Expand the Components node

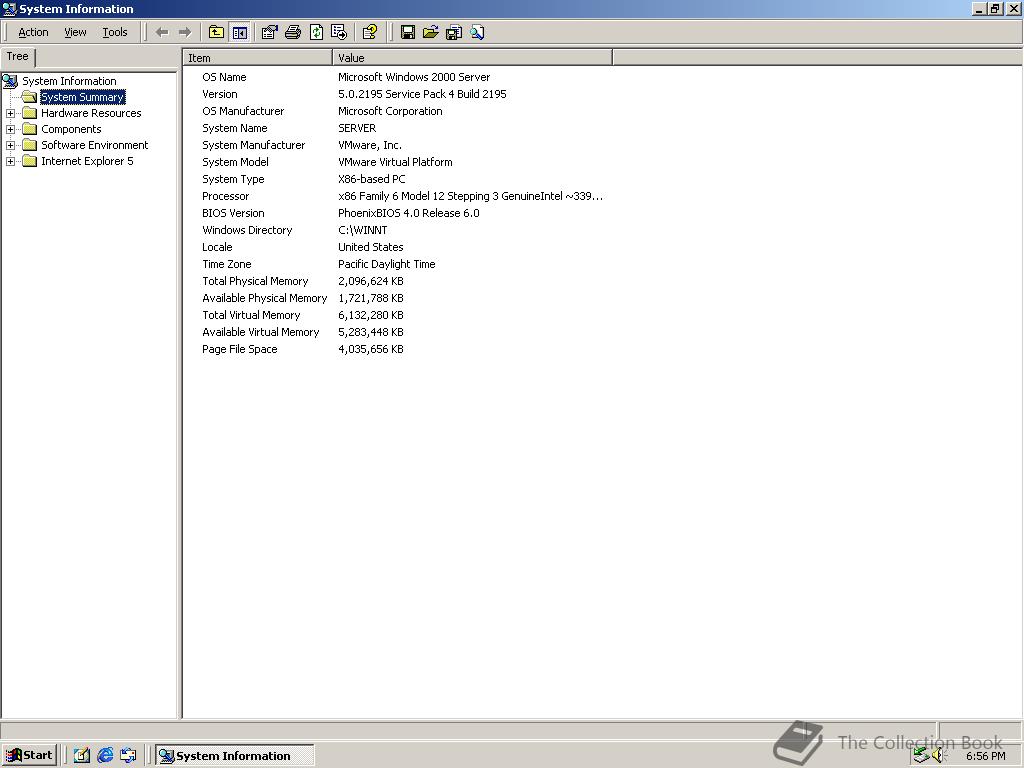(x=10, y=129)
